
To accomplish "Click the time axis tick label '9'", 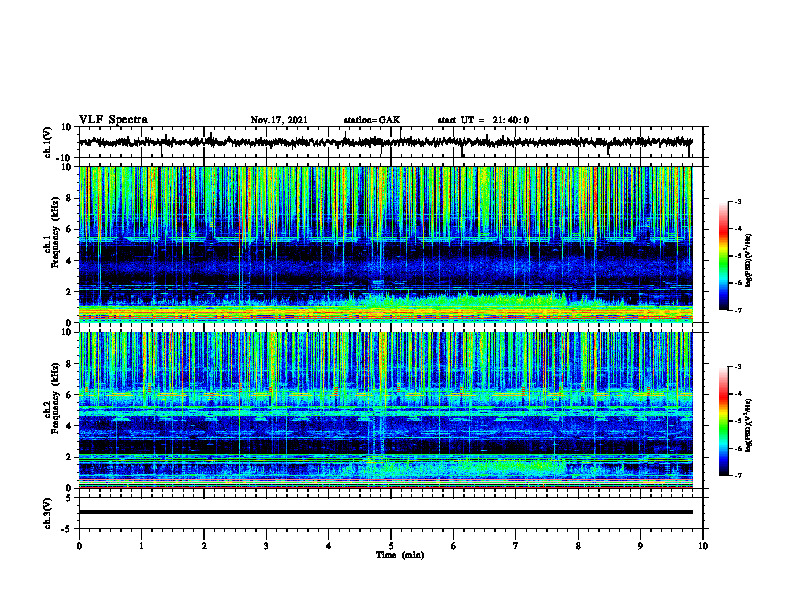I will 640,546.
